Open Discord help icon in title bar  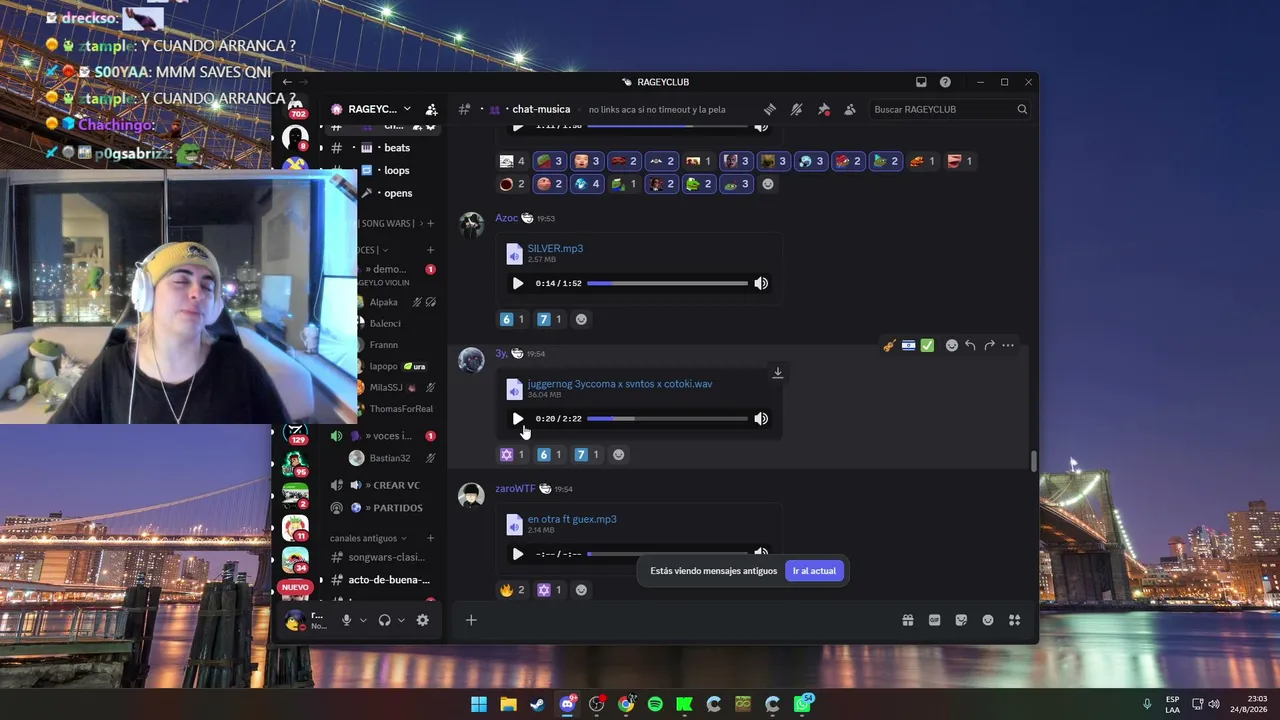point(945,82)
